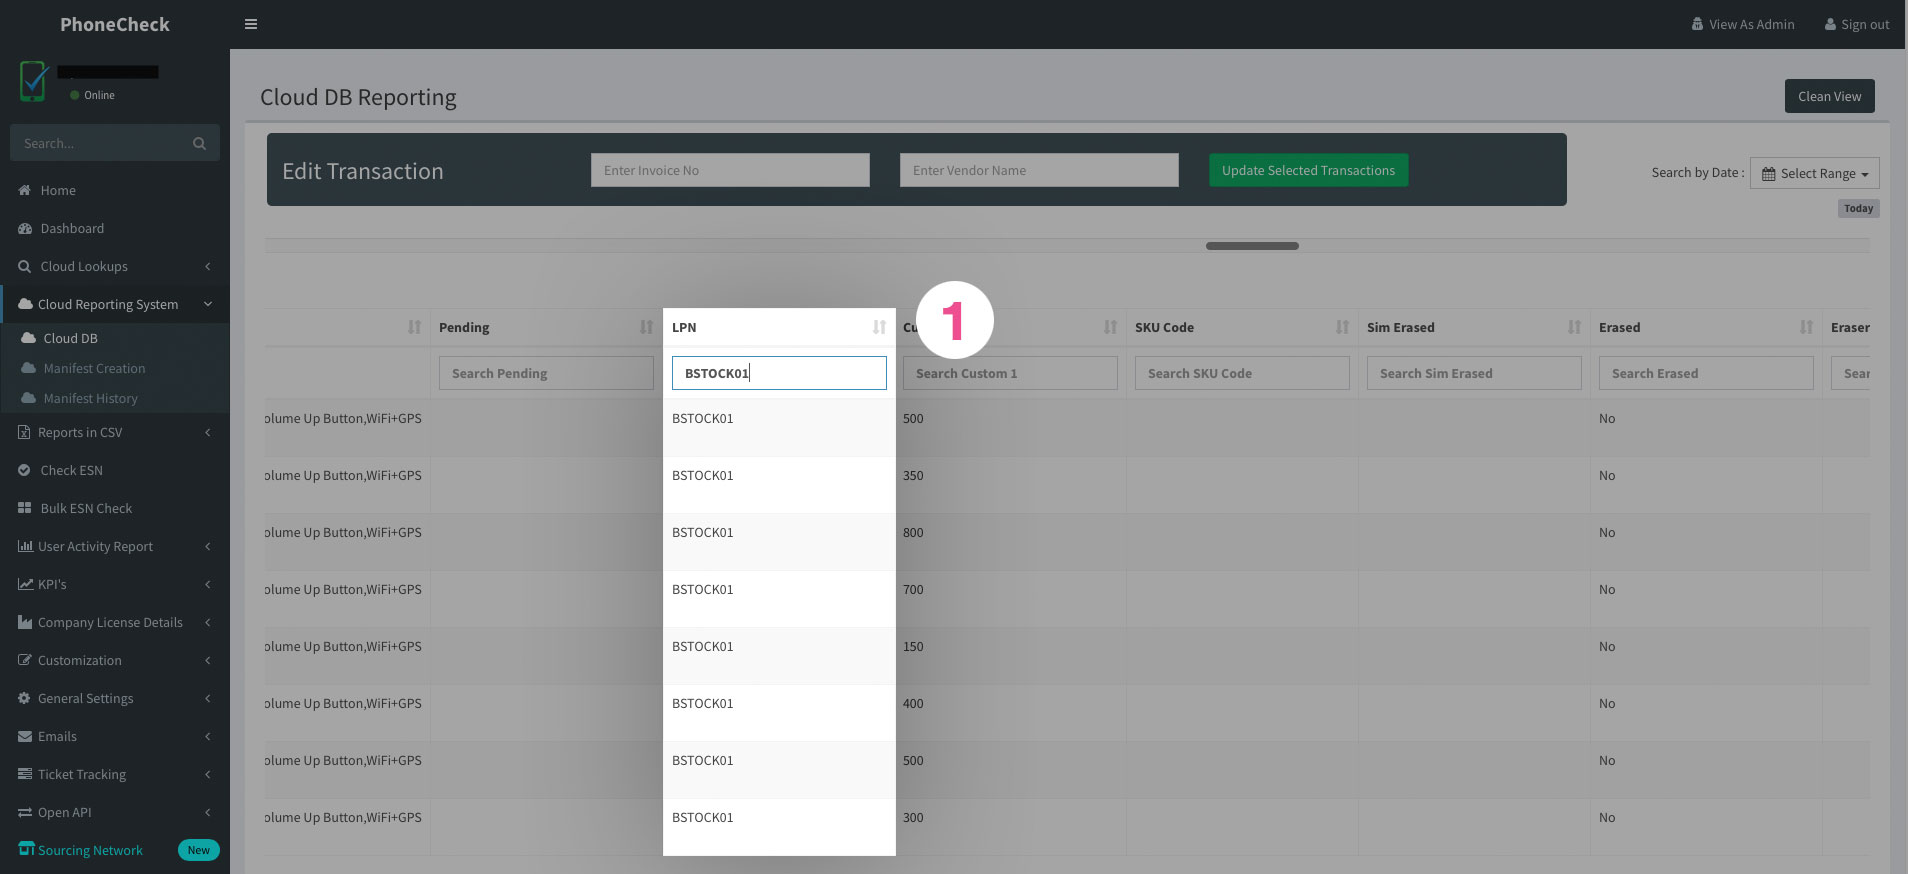The width and height of the screenshot is (1908, 874).
Task: Click the Manifest Creation cloud icon
Action: [28, 368]
